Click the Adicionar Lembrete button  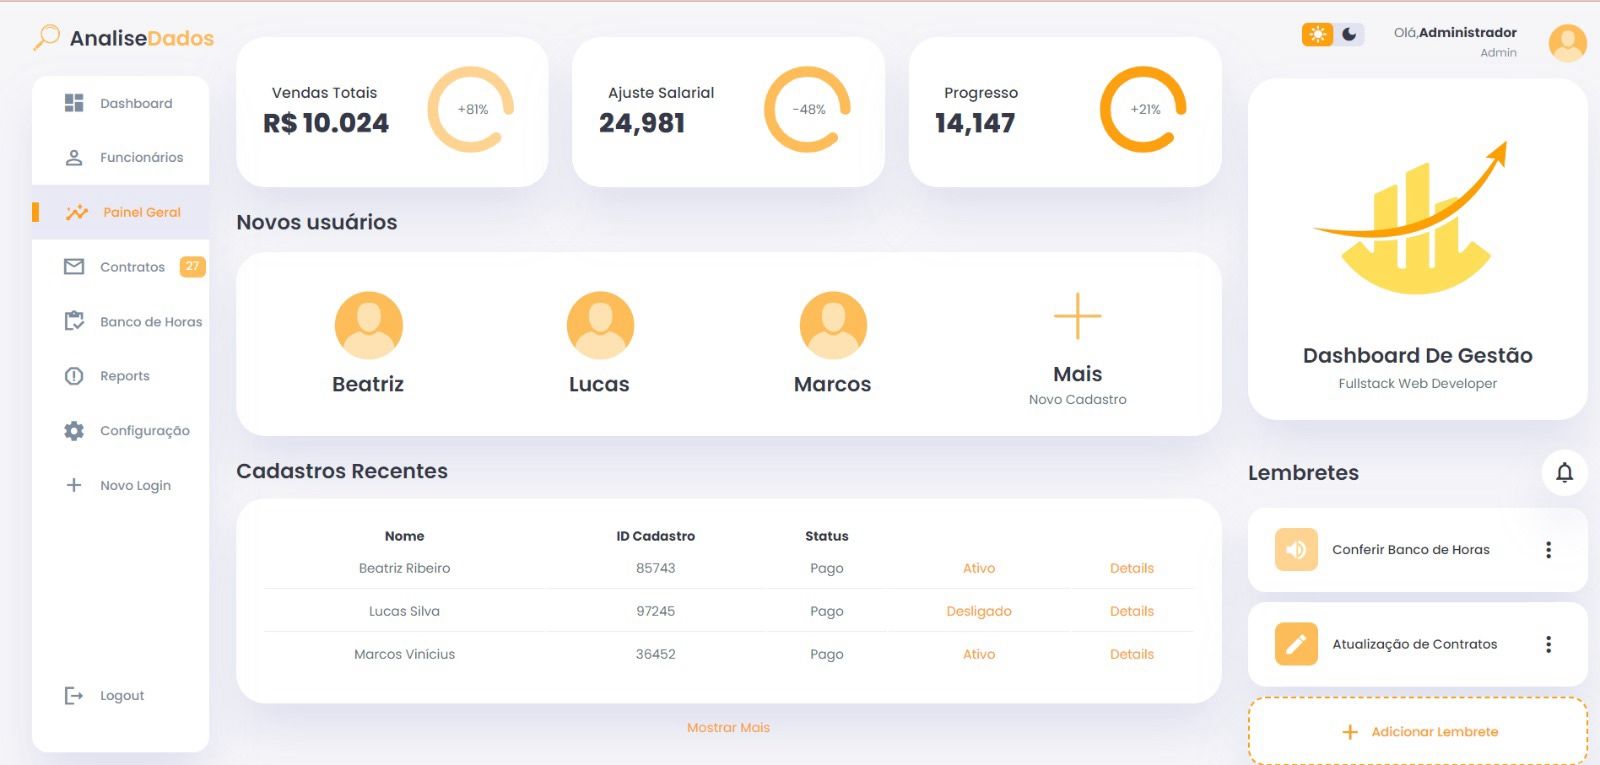(1418, 731)
